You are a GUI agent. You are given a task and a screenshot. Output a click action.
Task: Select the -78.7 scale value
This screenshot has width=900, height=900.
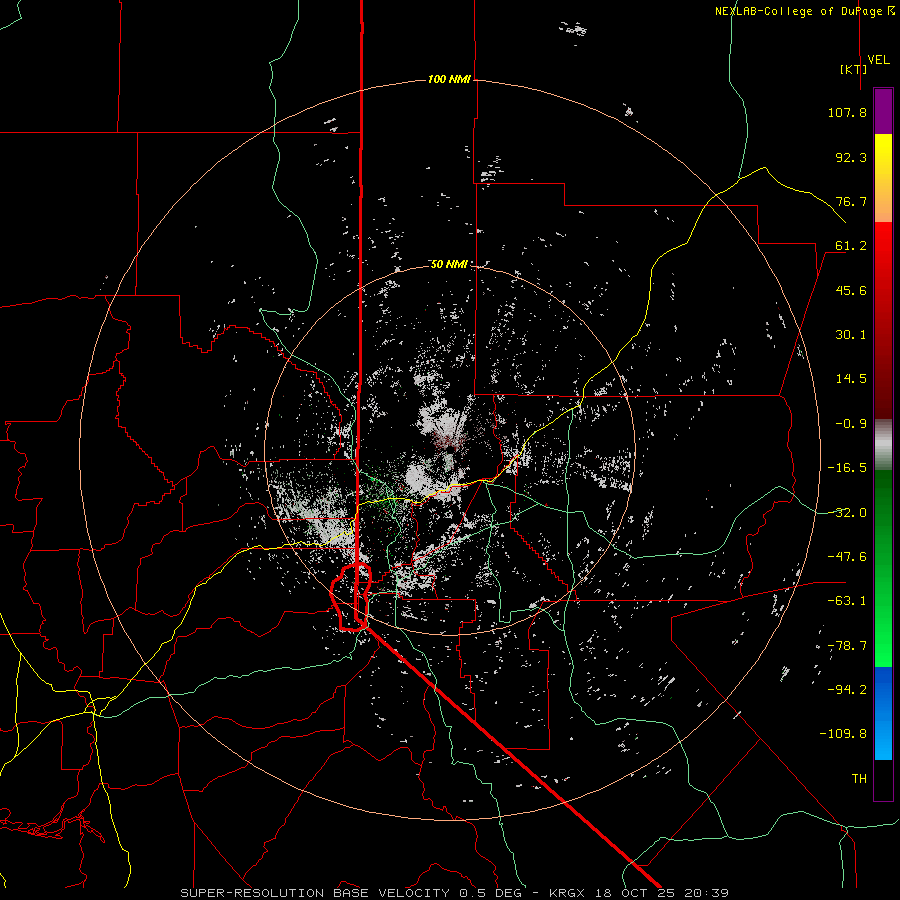tap(847, 646)
